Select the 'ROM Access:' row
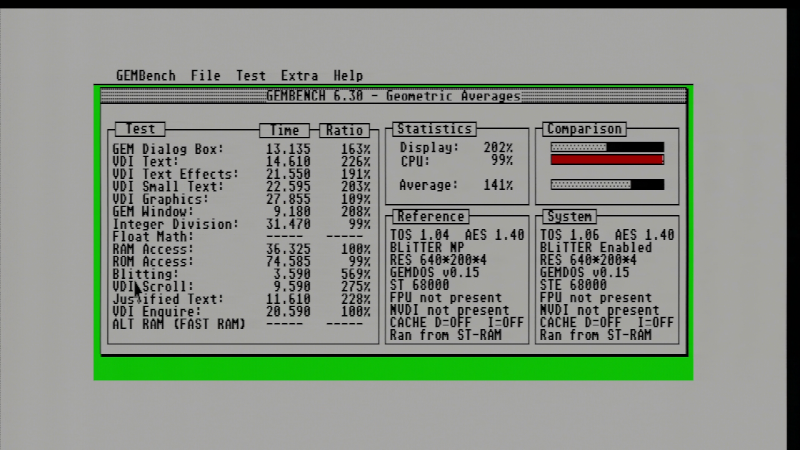 tap(241, 262)
